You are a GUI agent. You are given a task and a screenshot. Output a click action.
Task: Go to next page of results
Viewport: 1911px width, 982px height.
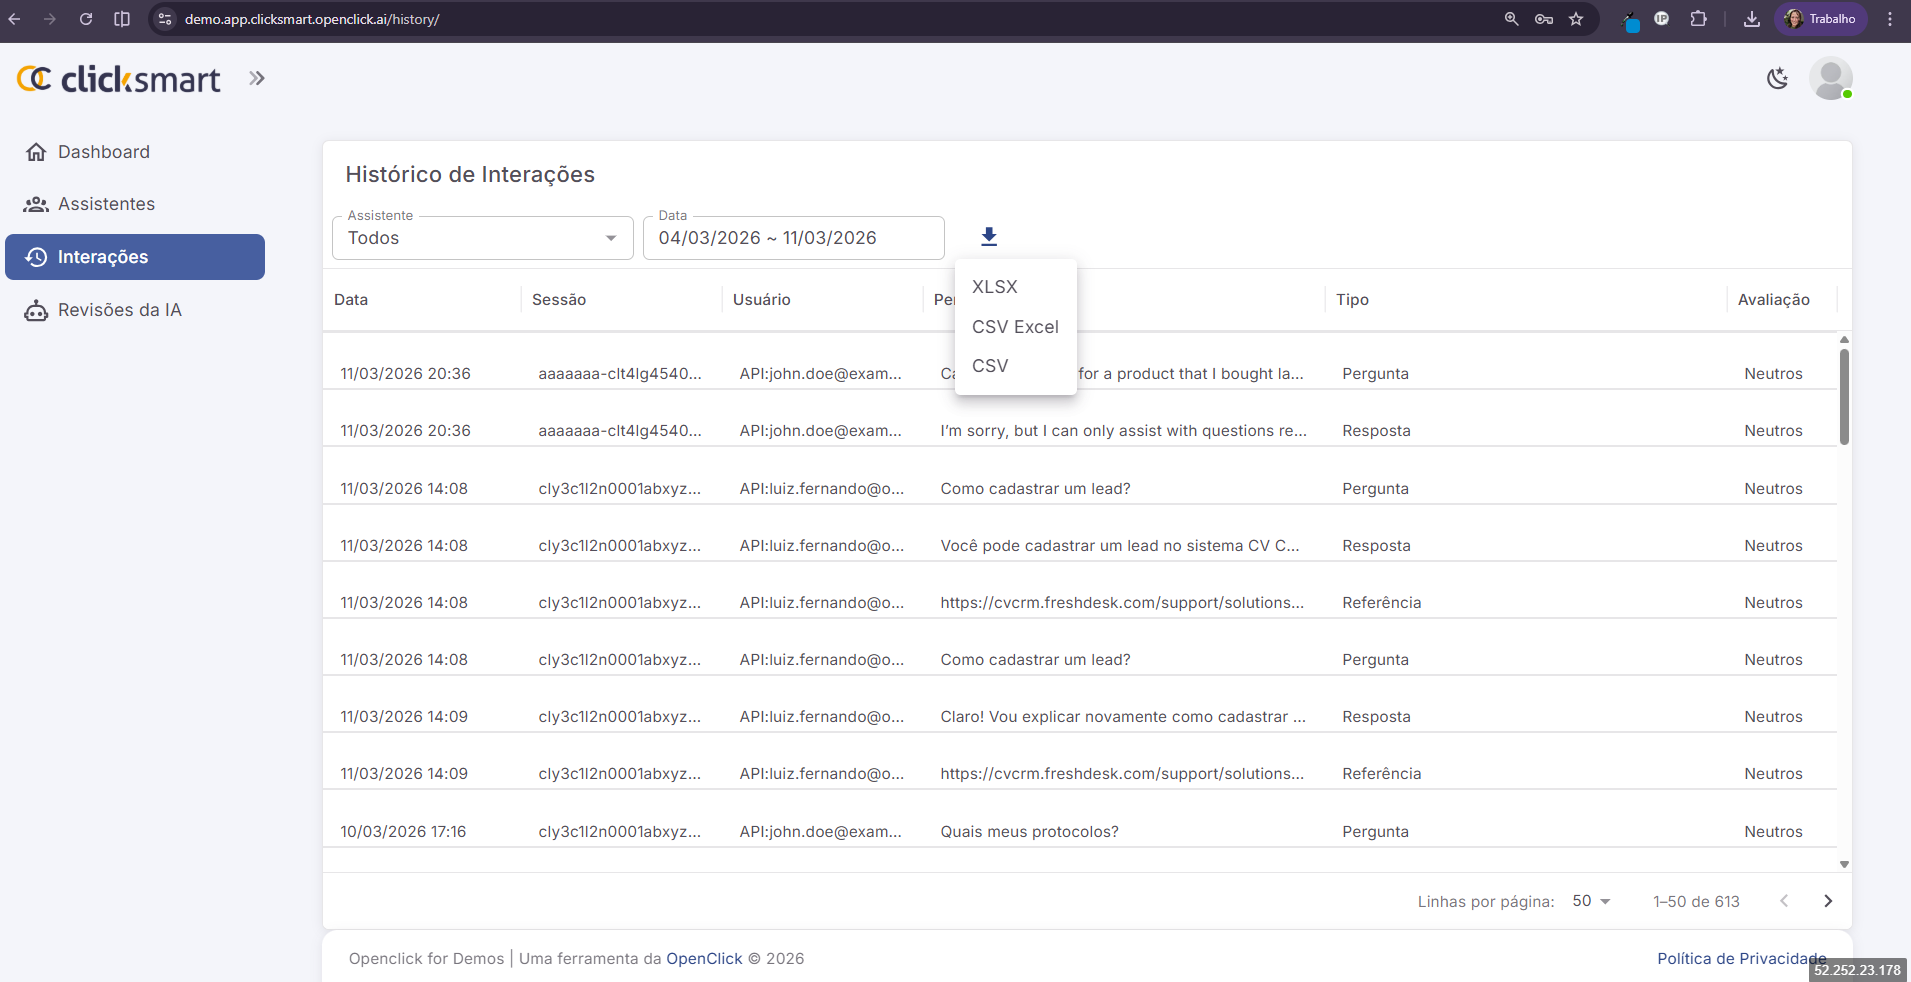1827,901
